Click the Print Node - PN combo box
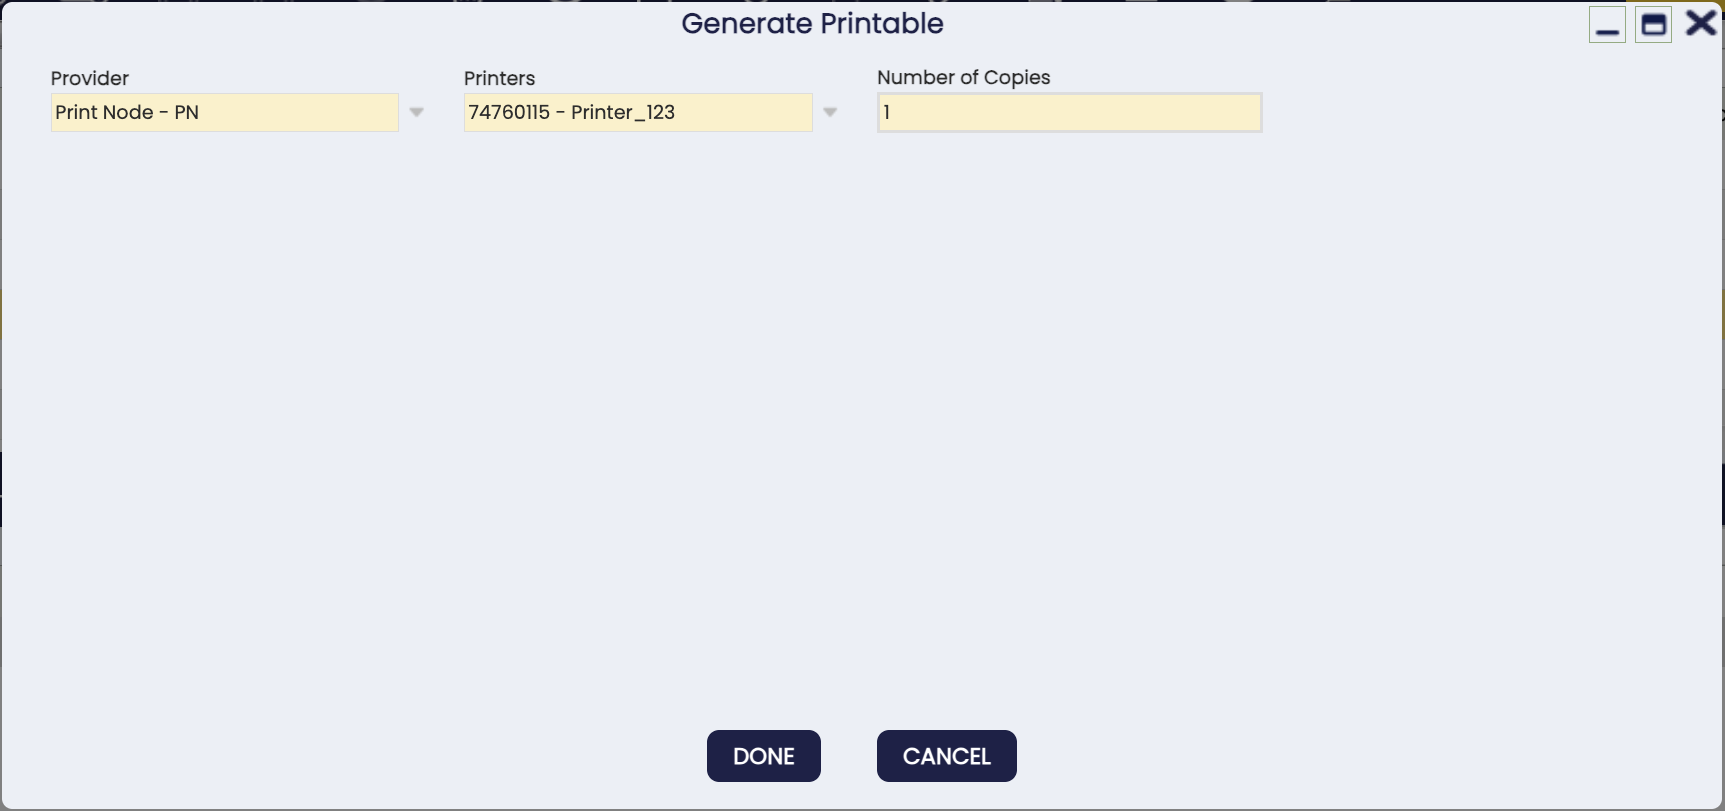This screenshot has width=1725, height=811. (x=224, y=112)
